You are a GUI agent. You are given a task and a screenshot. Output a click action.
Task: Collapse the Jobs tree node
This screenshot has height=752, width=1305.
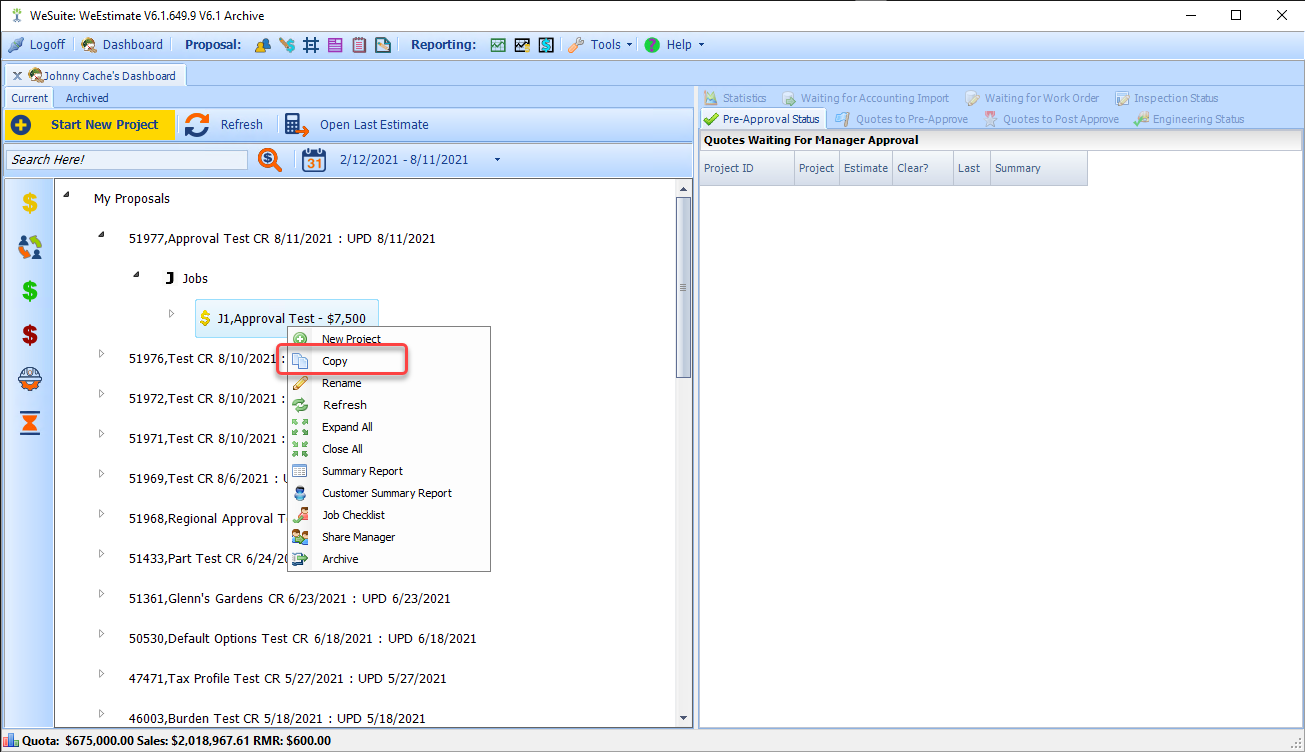point(137,275)
